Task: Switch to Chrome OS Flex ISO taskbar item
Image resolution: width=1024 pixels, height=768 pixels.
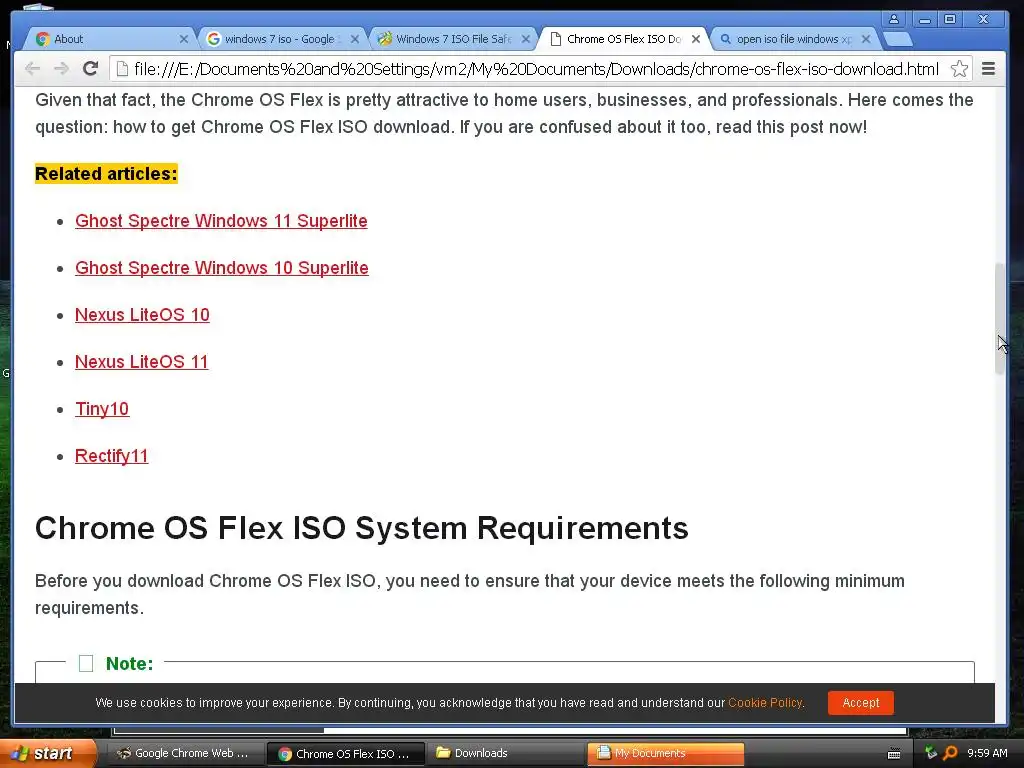Action: click(345, 754)
